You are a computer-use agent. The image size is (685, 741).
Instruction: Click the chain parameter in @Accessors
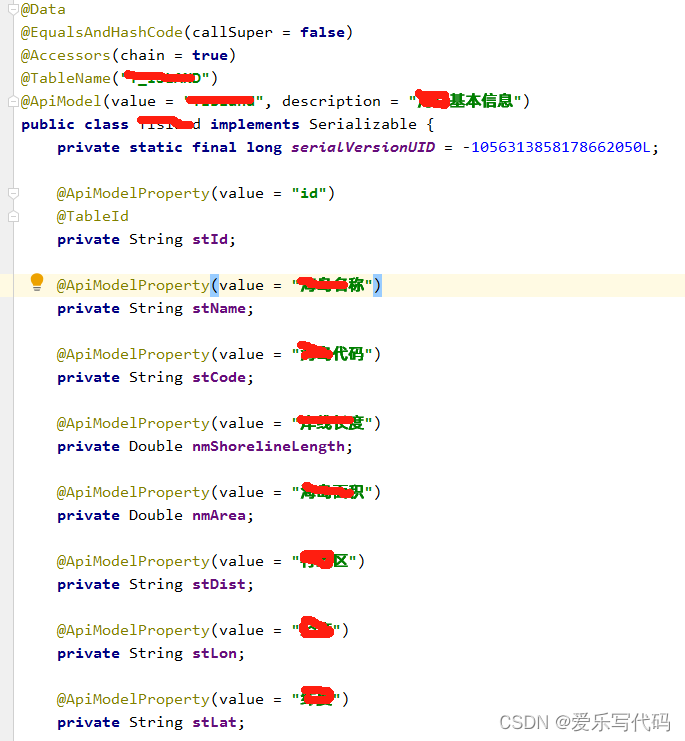(142, 55)
